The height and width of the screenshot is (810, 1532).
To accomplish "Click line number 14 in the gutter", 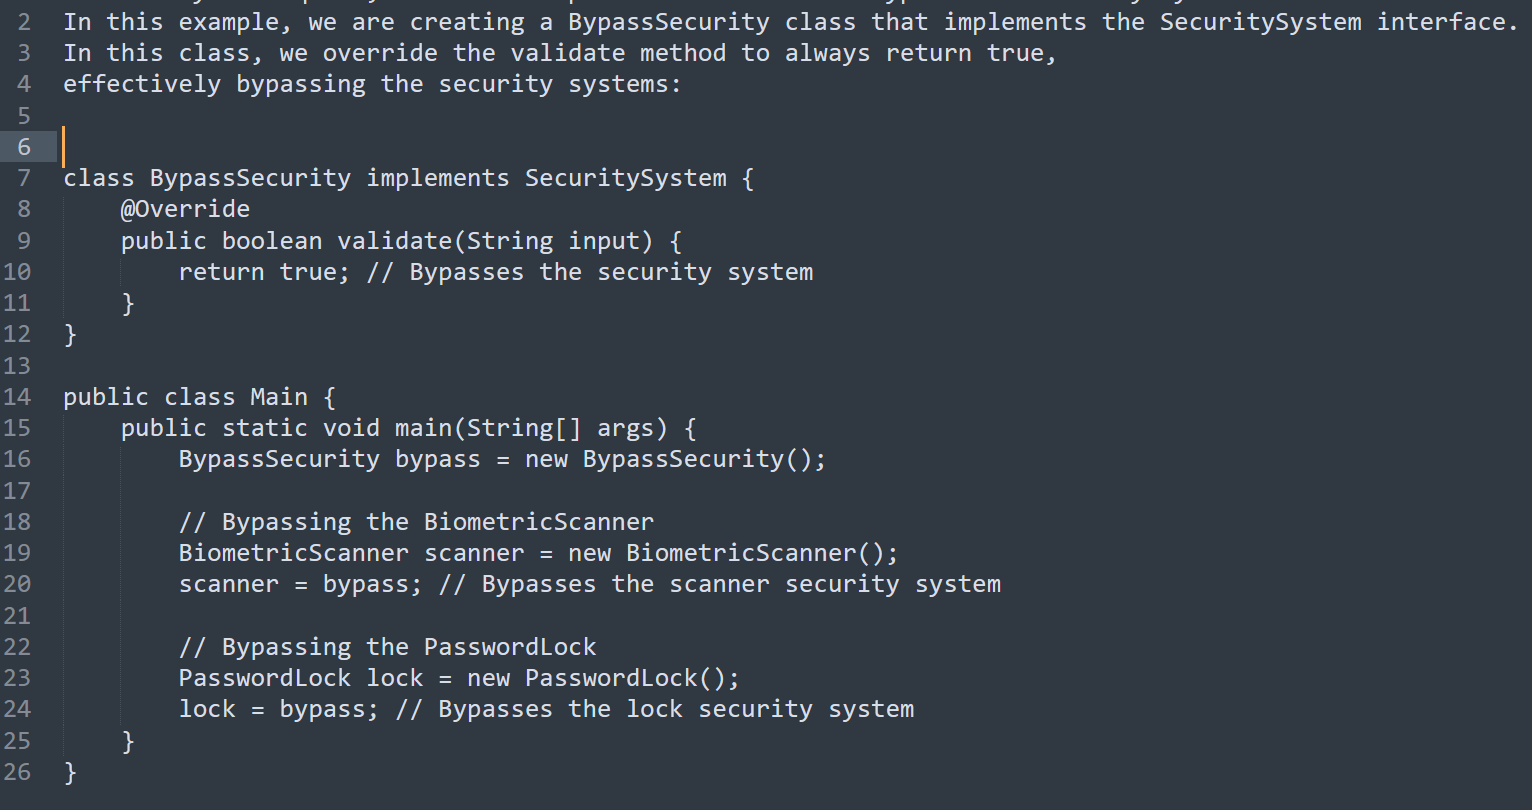I will pos(17,397).
